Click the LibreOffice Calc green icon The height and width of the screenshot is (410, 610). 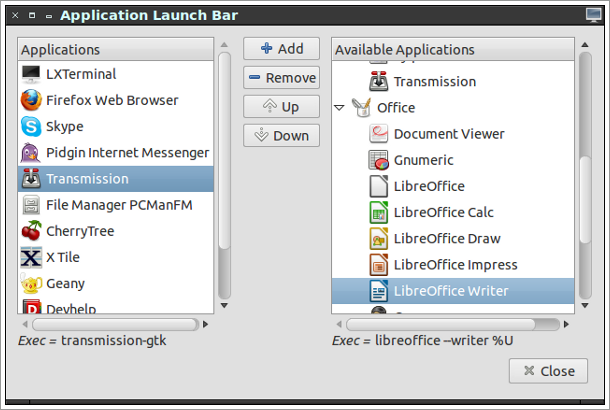[379, 212]
